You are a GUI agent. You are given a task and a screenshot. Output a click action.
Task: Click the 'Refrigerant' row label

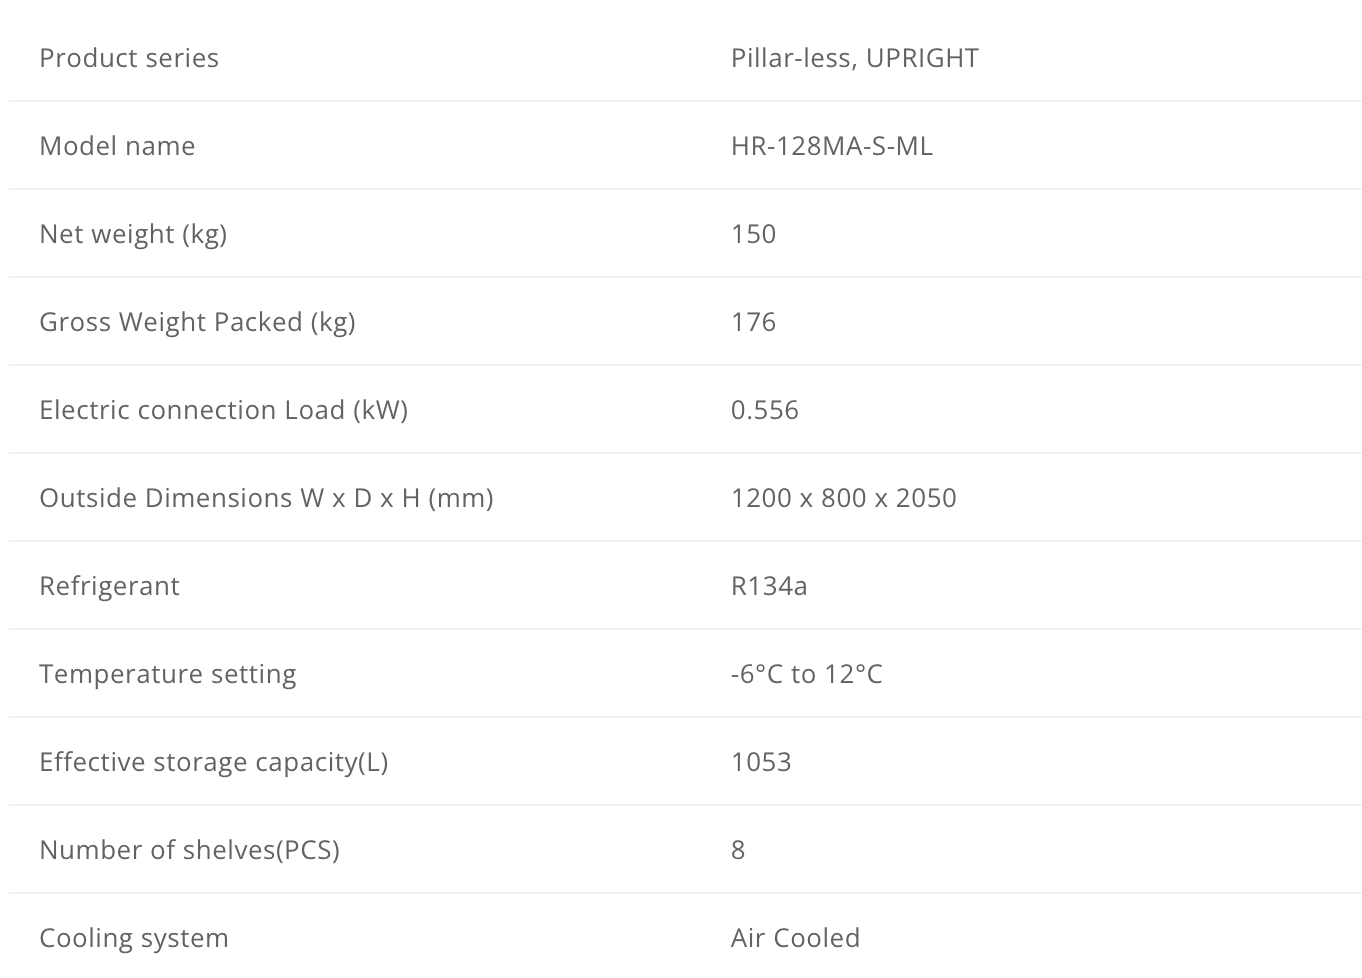click(x=109, y=586)
